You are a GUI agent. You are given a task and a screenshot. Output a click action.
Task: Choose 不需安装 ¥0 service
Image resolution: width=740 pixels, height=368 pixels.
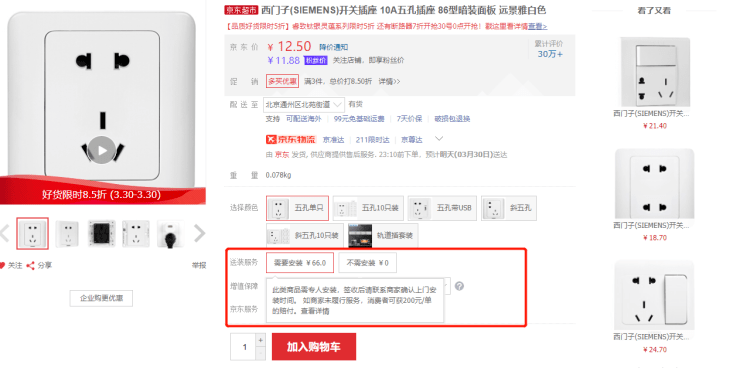(367, 263)
